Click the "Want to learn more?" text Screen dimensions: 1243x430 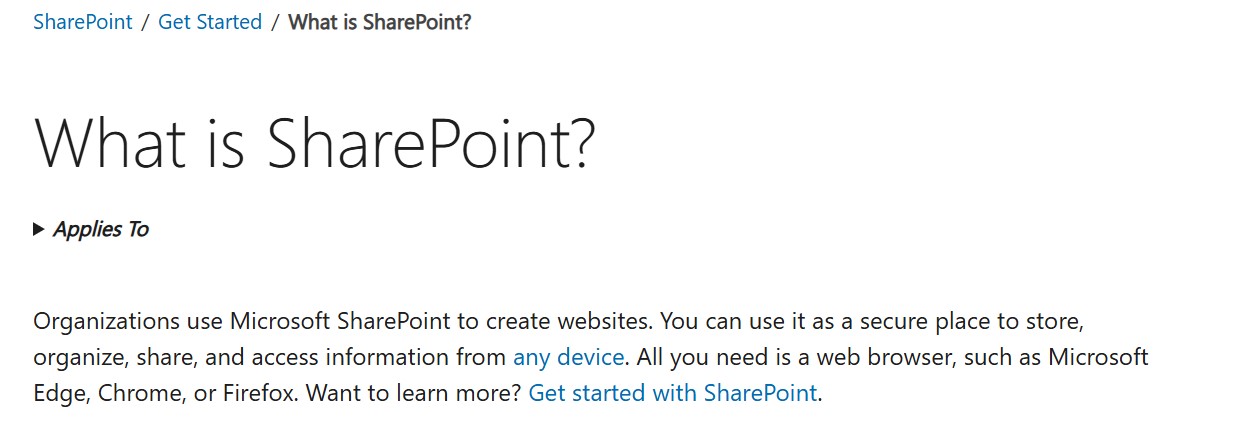414,393
